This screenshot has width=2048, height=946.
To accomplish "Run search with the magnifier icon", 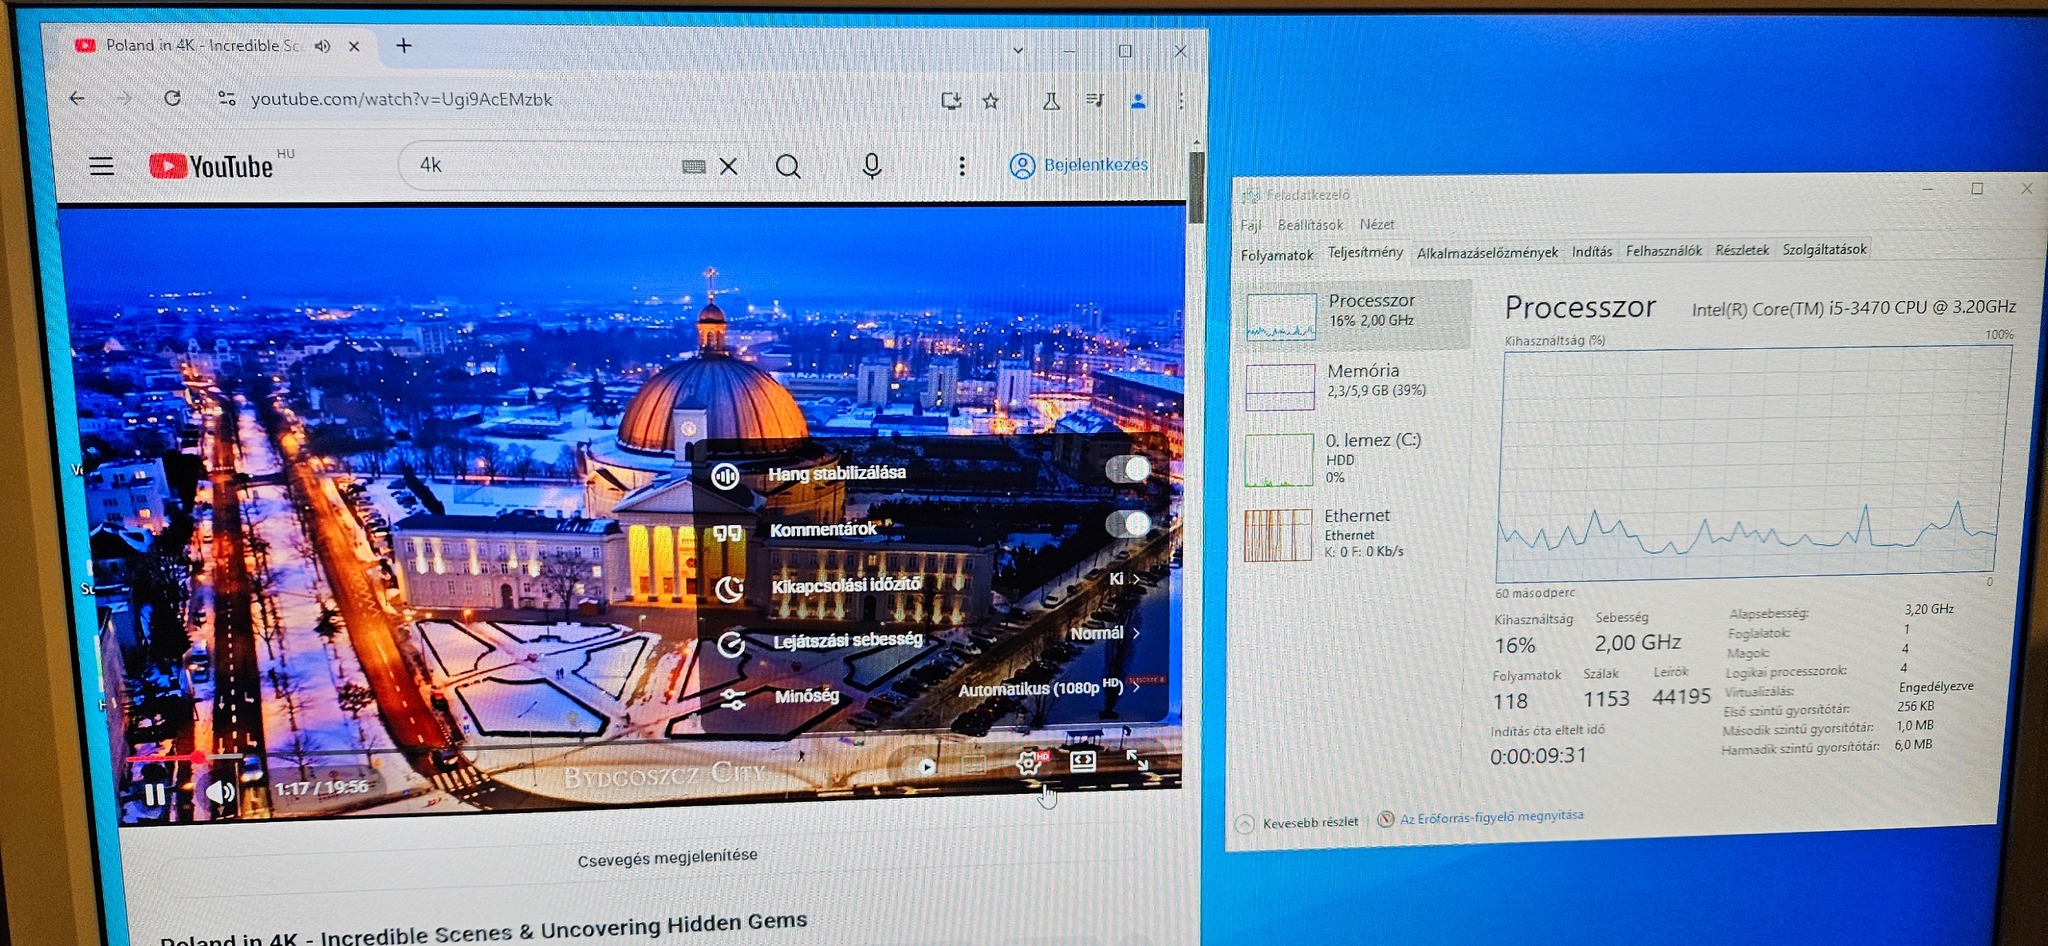I will (x=788, y=166).
